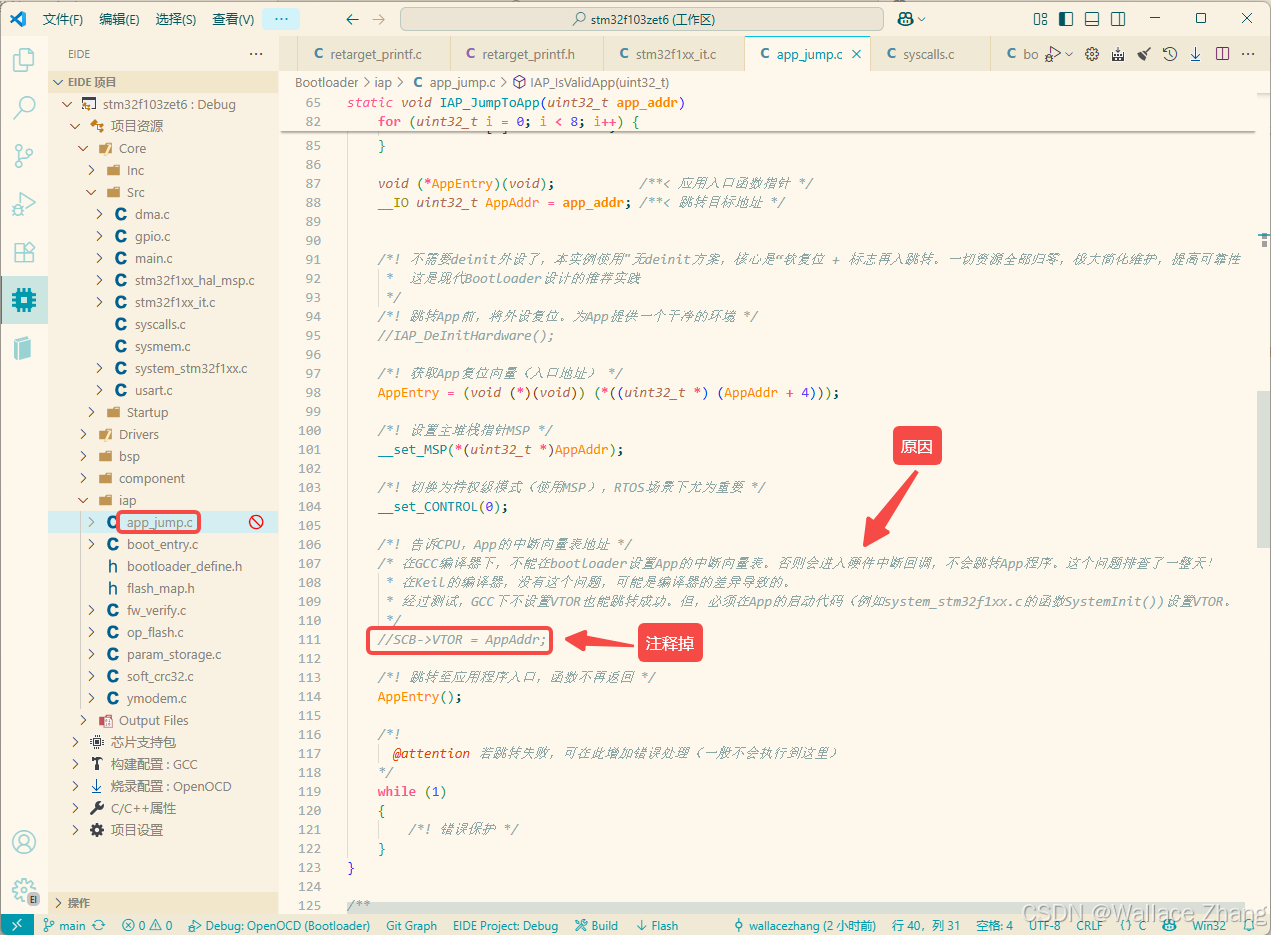Open the Search view in activity bar
Screen dimensions: 1271x935
[x=23, y=108]
